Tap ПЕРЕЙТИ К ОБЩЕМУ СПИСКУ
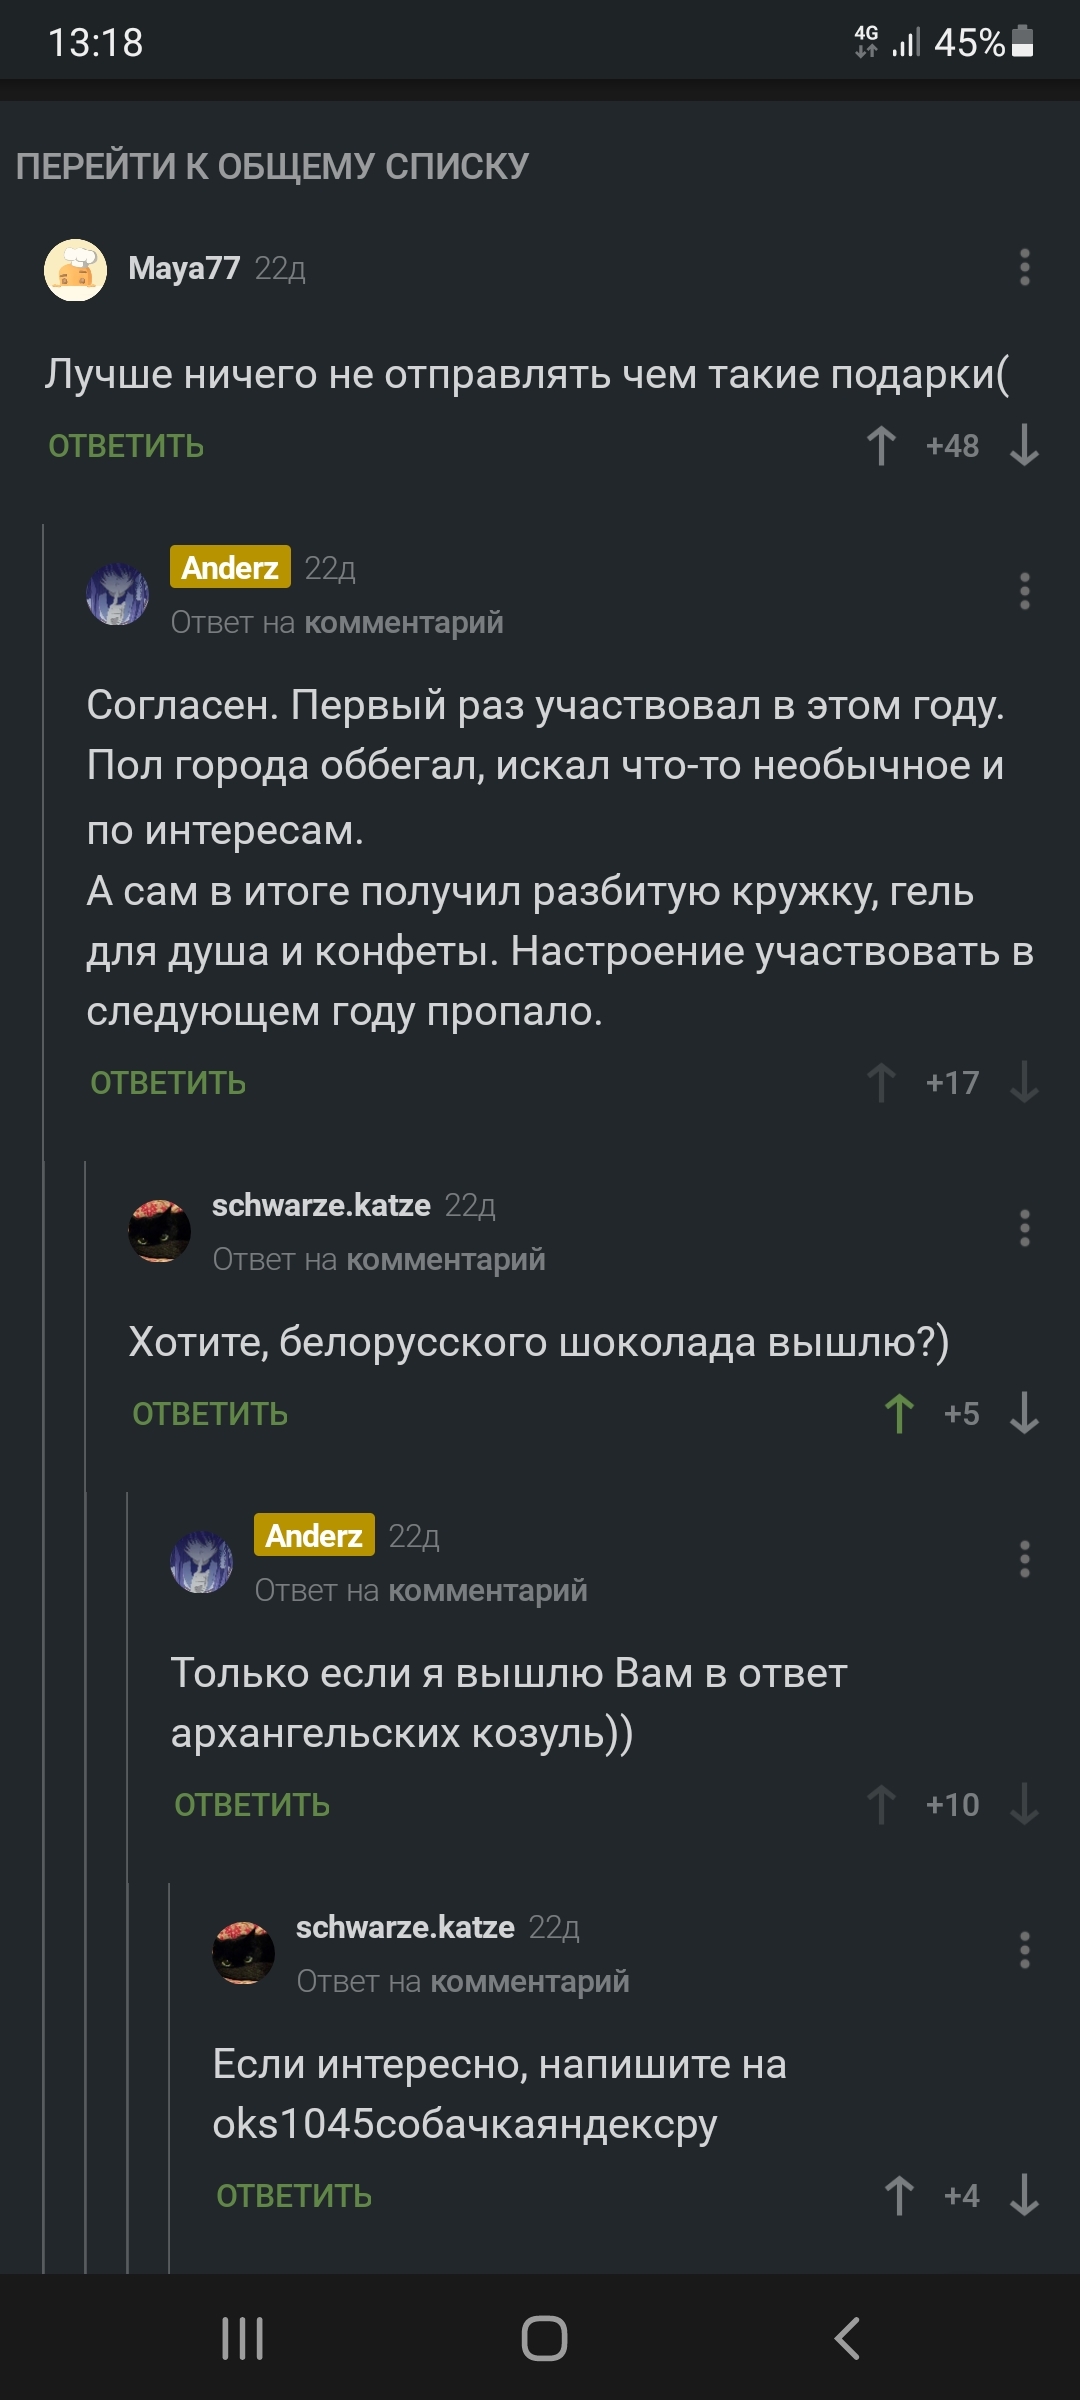This screenshot has width=1080, height=2400. 272,167
